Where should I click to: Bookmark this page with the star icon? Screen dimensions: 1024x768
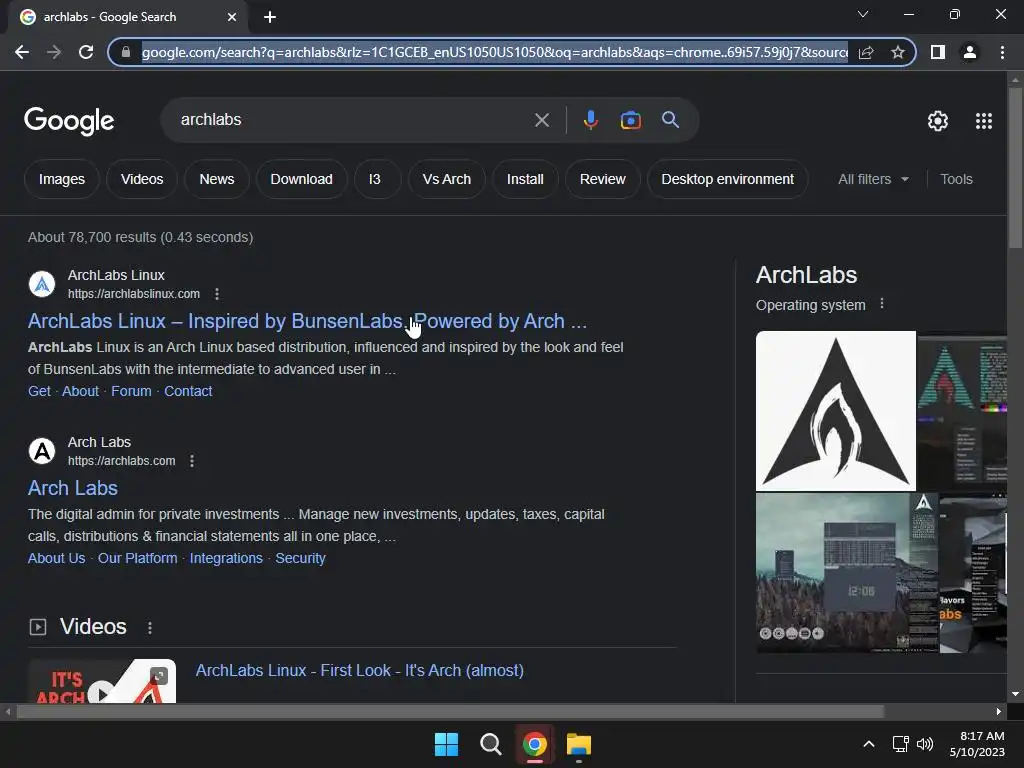[898, 52]
